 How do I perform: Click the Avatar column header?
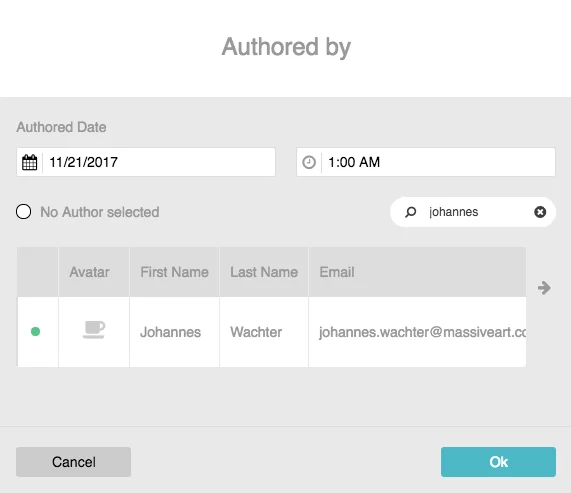(94, 272)
